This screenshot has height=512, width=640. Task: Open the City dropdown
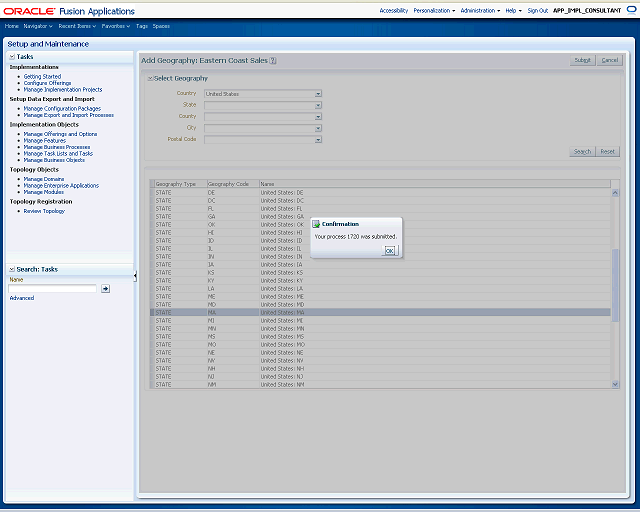click(x=318, y=128)
